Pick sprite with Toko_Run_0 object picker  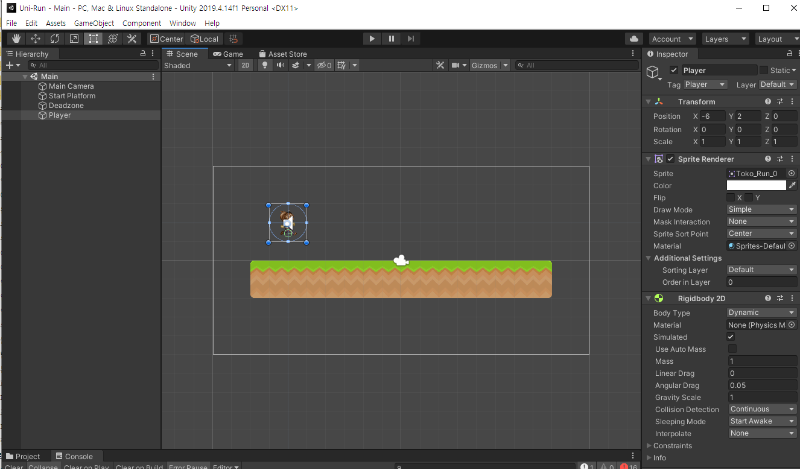click(791, 174)
